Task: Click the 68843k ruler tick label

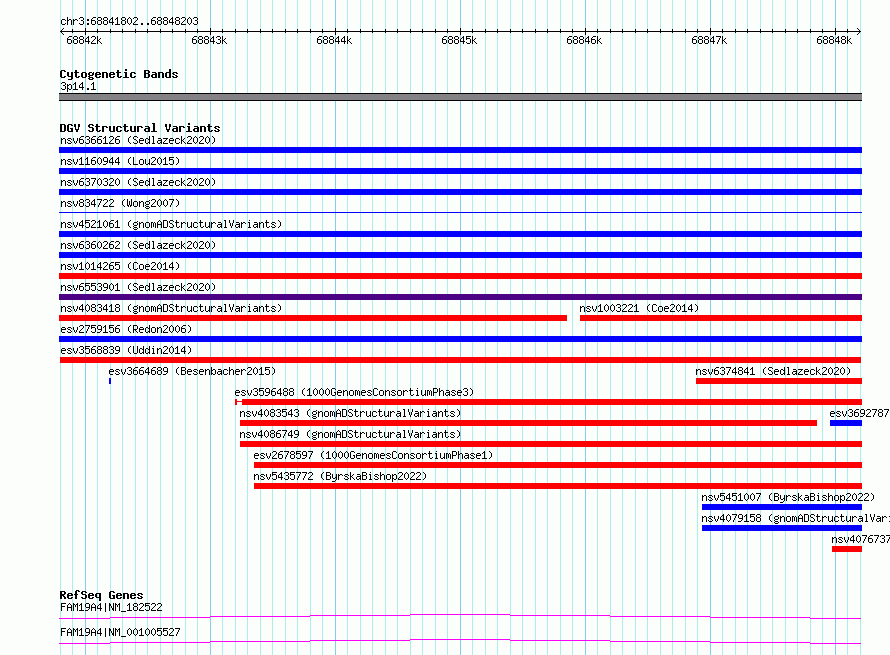Action: point(209,40)
